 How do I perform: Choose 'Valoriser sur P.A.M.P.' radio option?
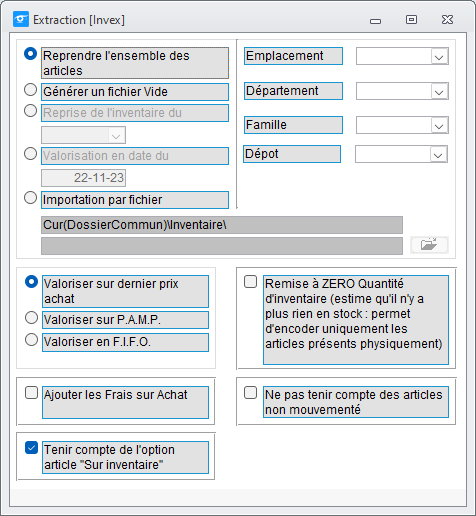31,317
